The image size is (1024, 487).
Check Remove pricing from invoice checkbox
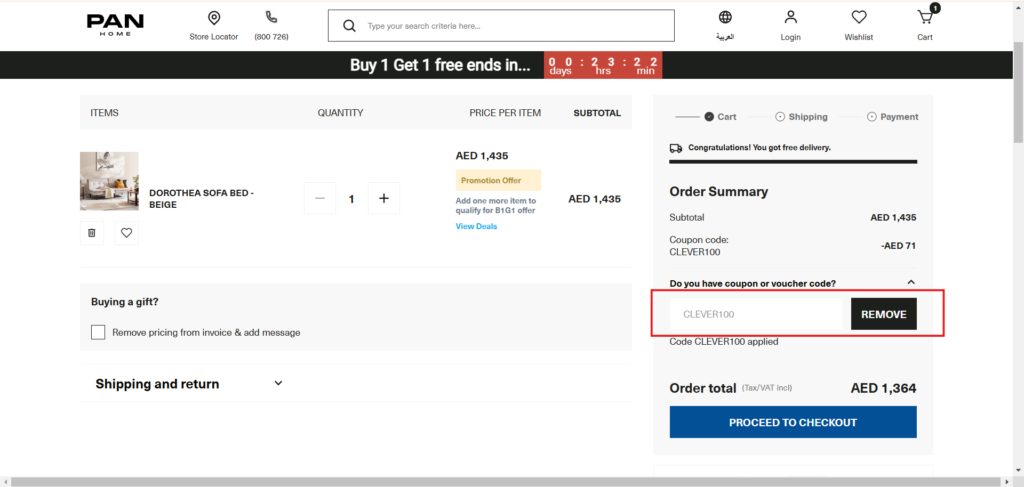point(98,332)
